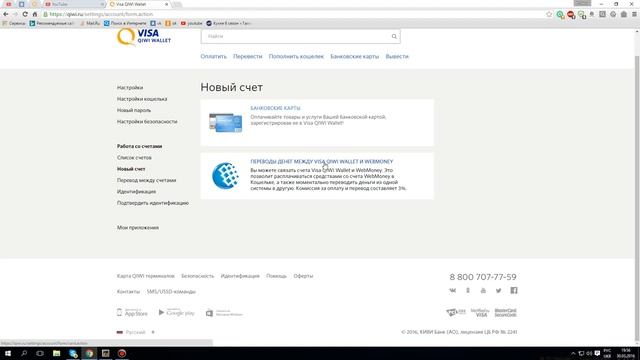The height and width of the screenshot is (360, 640).
Task: Click the browser address bar
Action: pyautogui.click(x=294, y=14)
